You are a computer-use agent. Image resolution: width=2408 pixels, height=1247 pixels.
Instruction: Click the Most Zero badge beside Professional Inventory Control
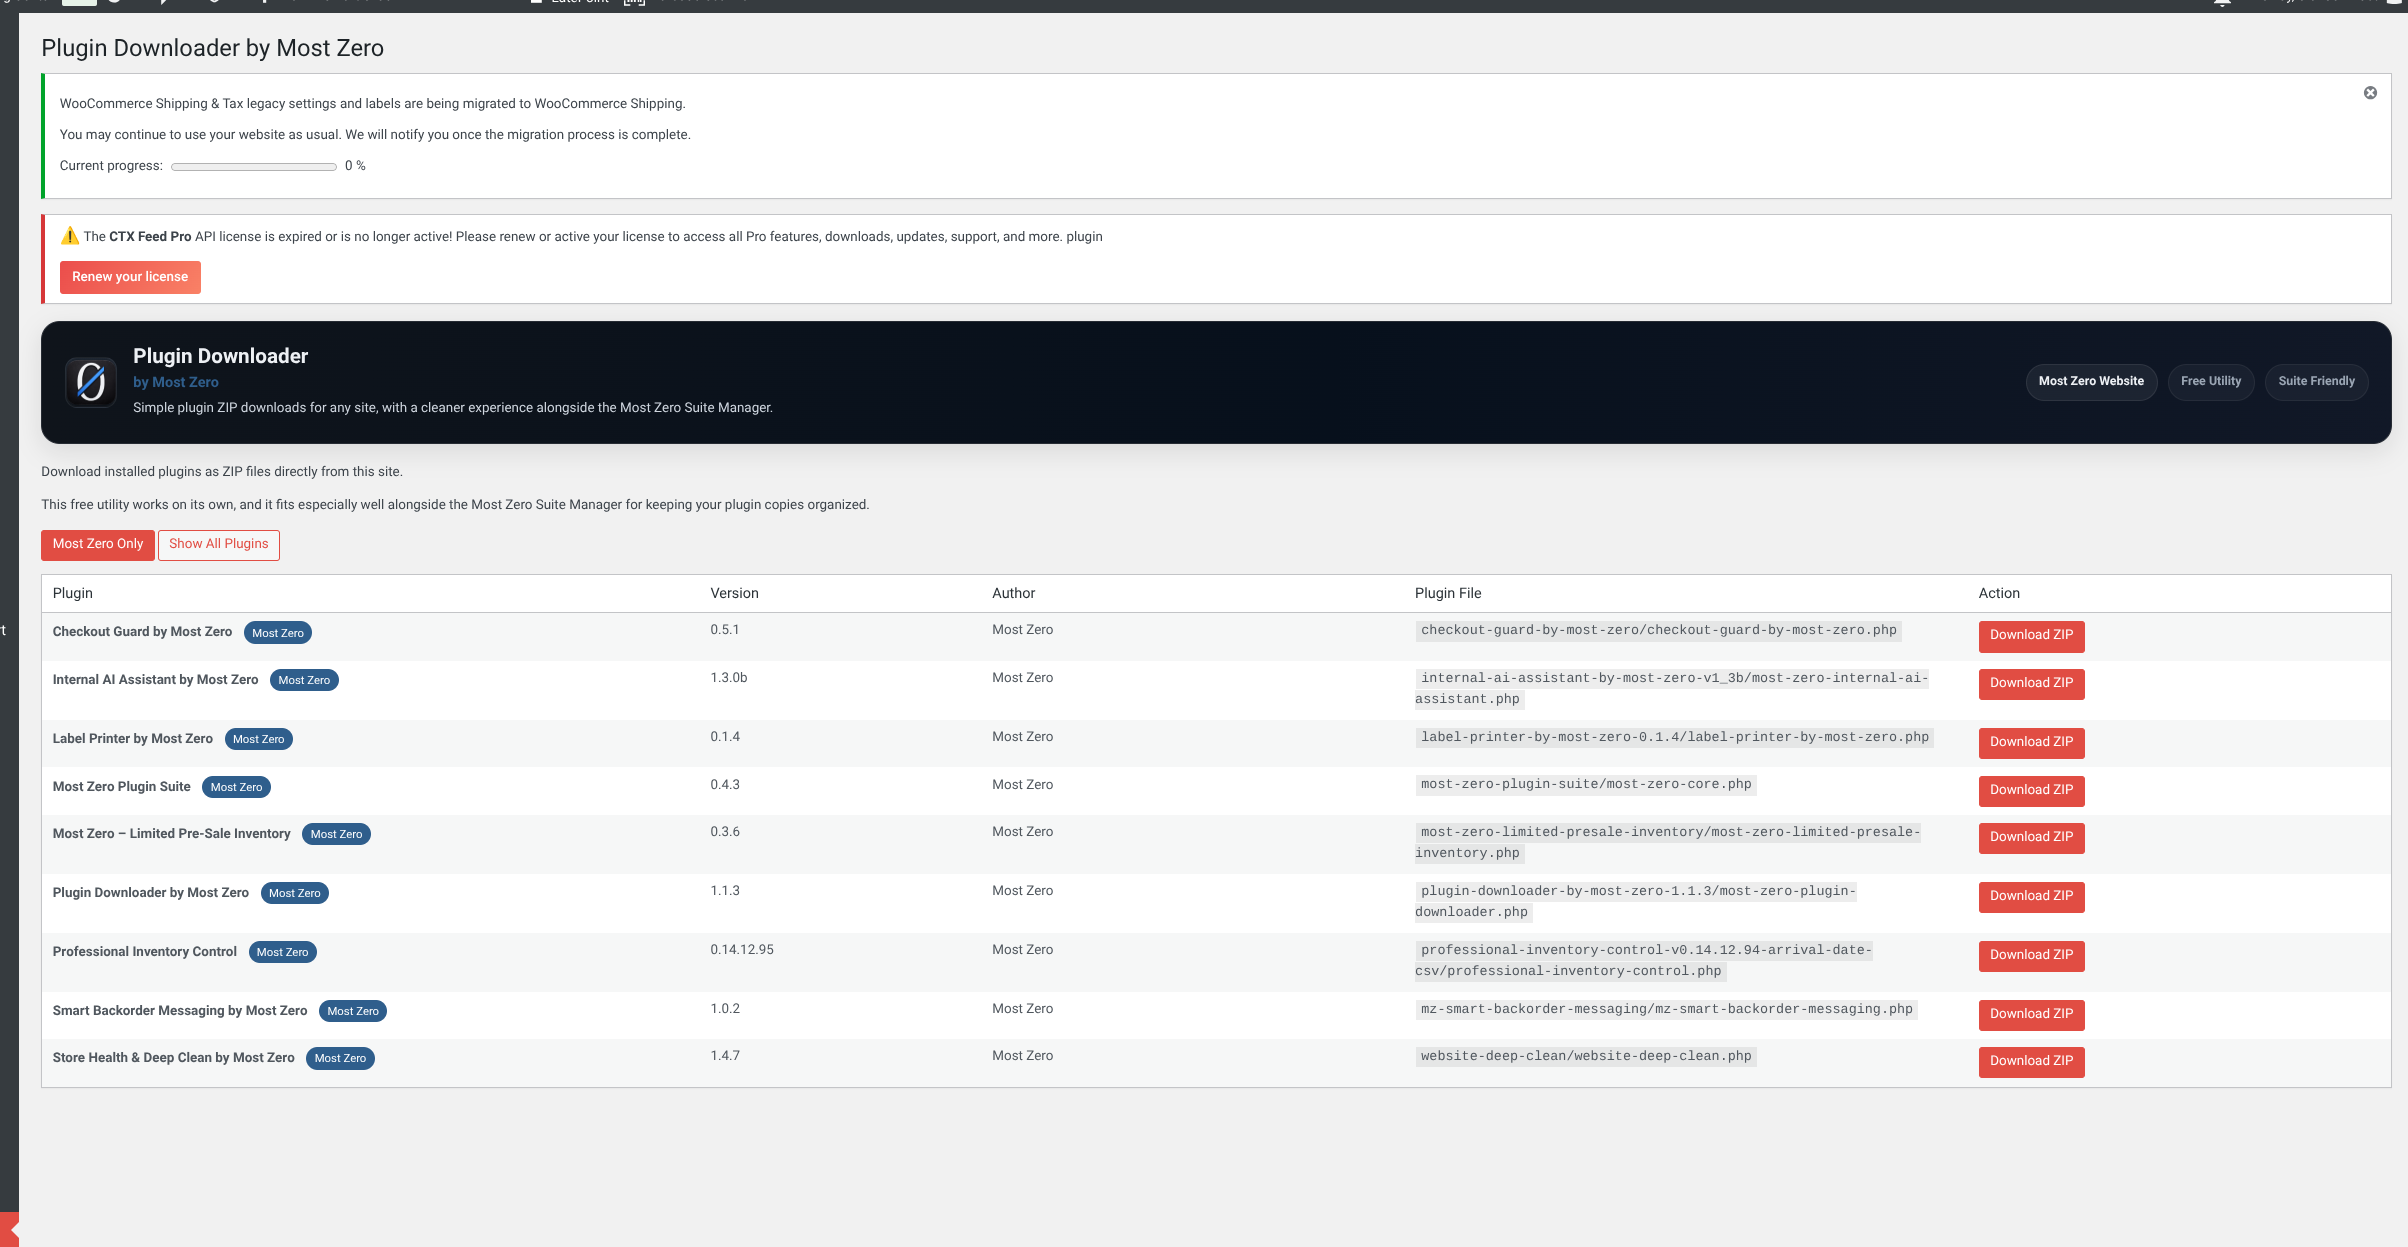click(283, 952)
